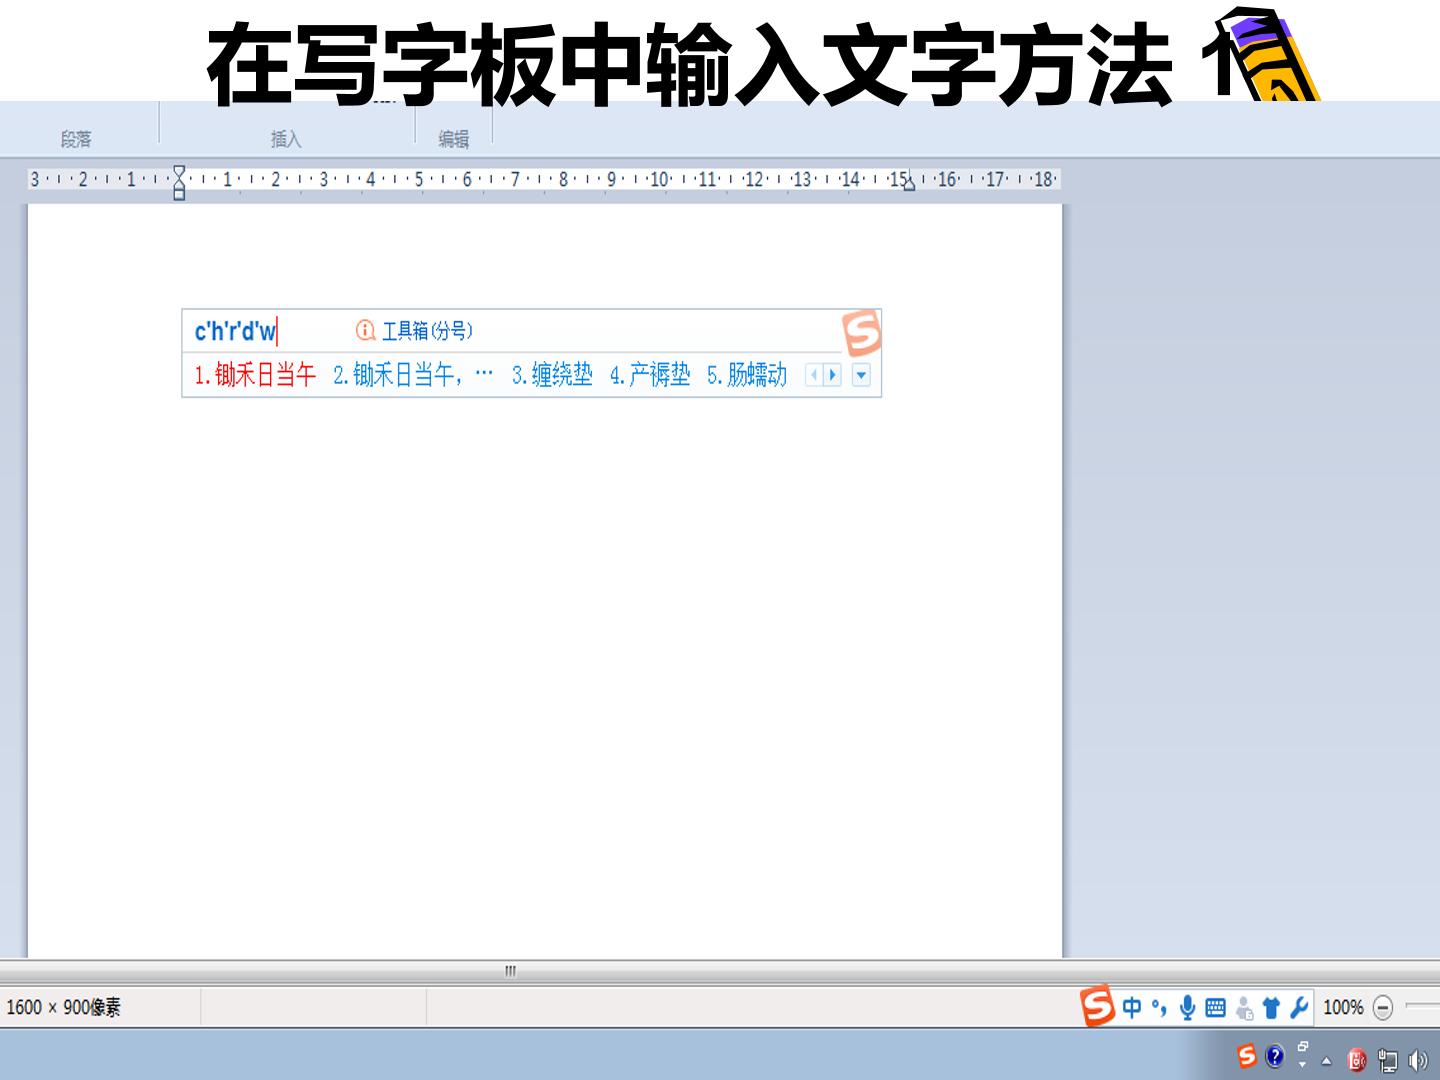Open IME skin settings with the shirt icon

tap(1271, 1007)
